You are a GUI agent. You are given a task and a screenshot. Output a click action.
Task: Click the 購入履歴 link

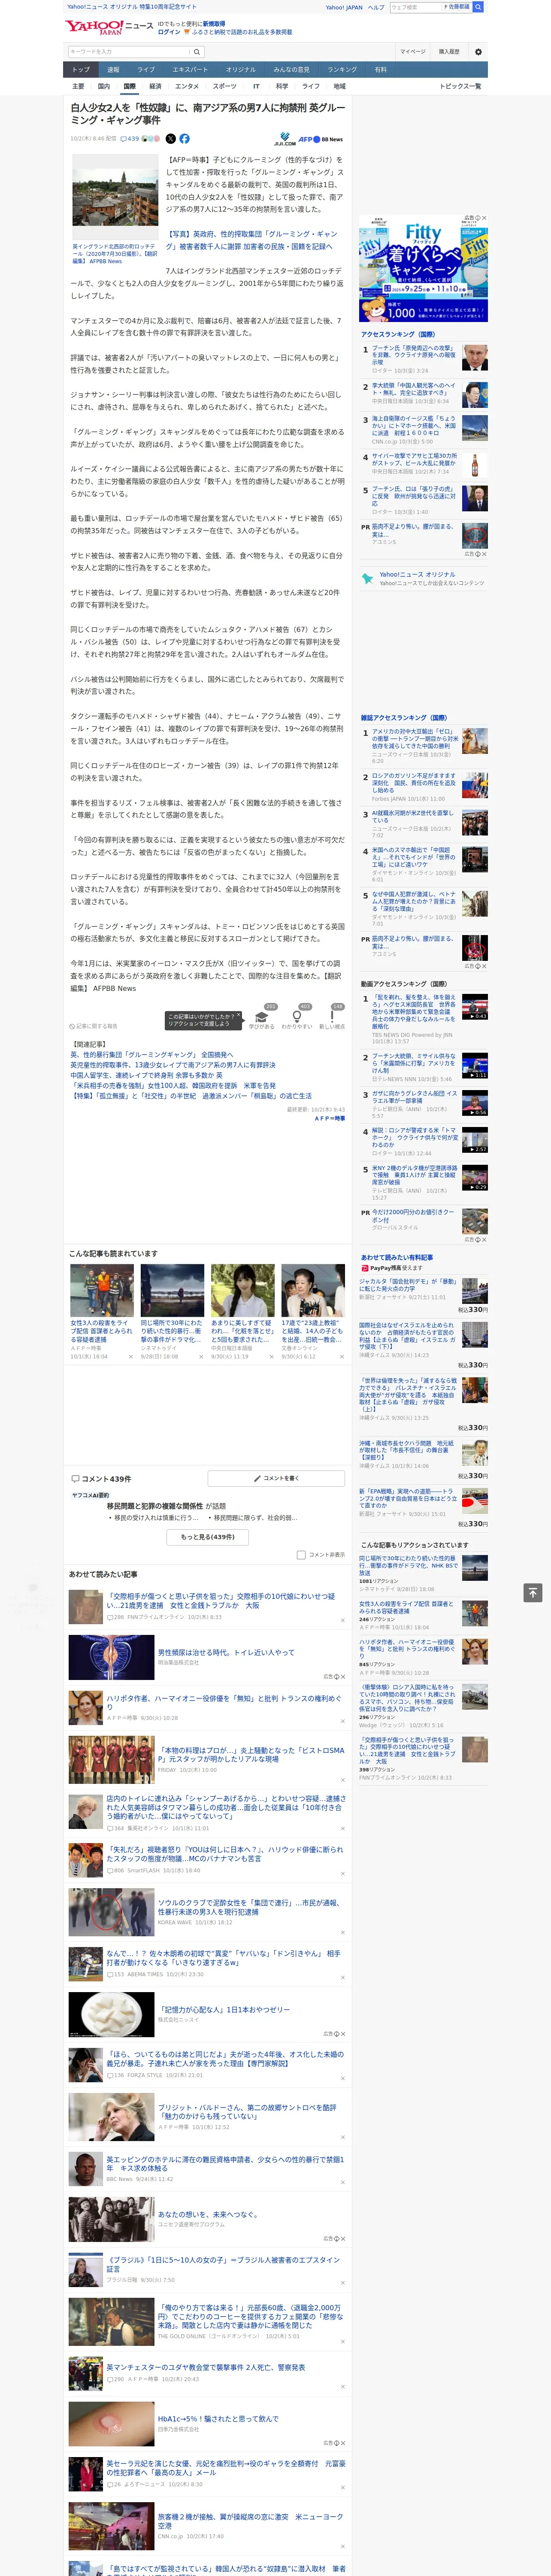(x=449, y=52)
